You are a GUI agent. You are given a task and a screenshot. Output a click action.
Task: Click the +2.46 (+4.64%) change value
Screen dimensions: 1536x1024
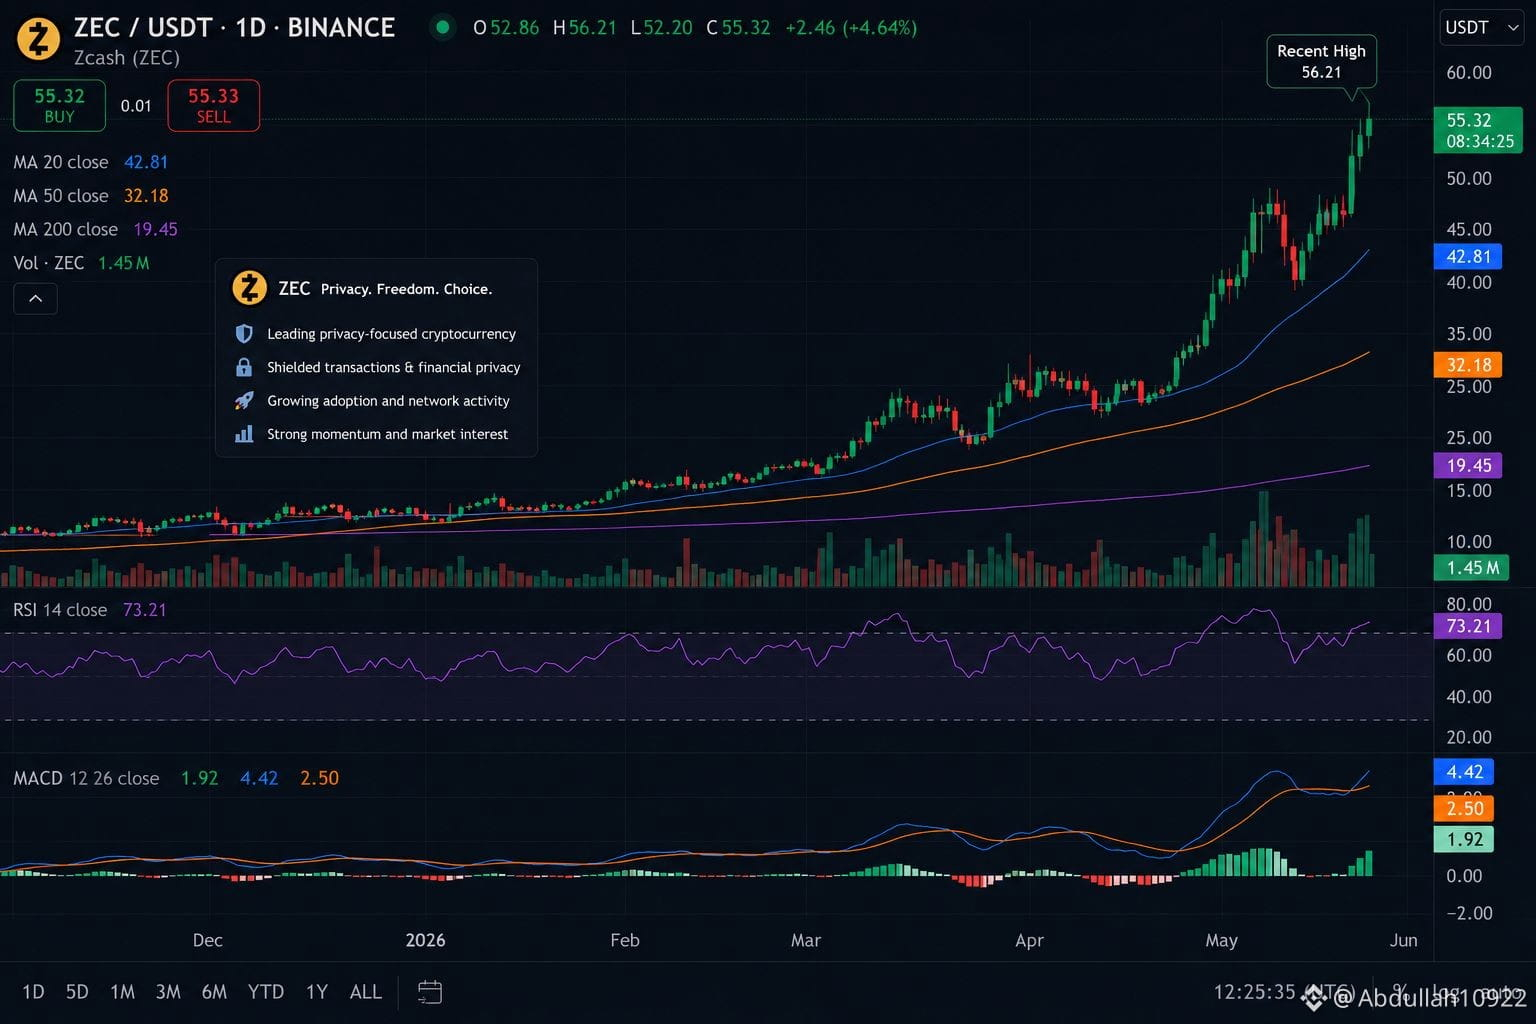[851, 28]
